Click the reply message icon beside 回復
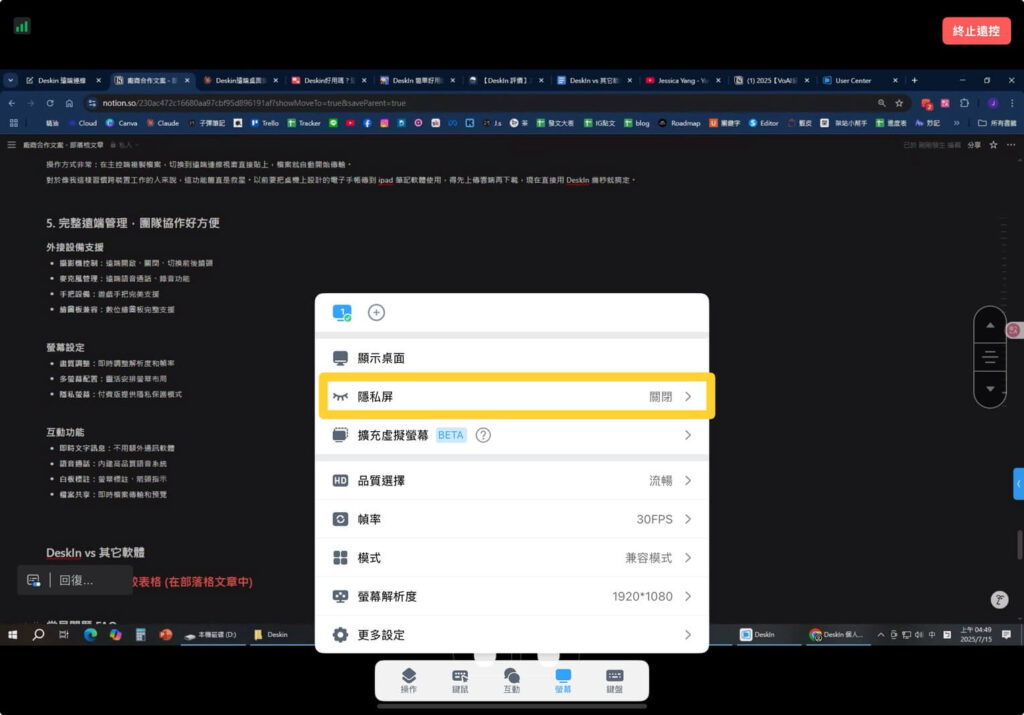This screenshot has width=1024, height=715. pyautogui.click(x=33, y=580)
